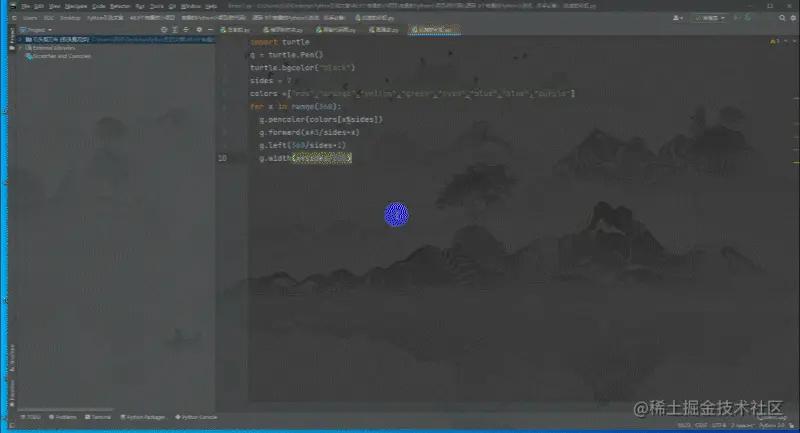Viewport: 800px width, 433px height.
Task: Open IDE settings gear in top-right
Action: [793, 18]
